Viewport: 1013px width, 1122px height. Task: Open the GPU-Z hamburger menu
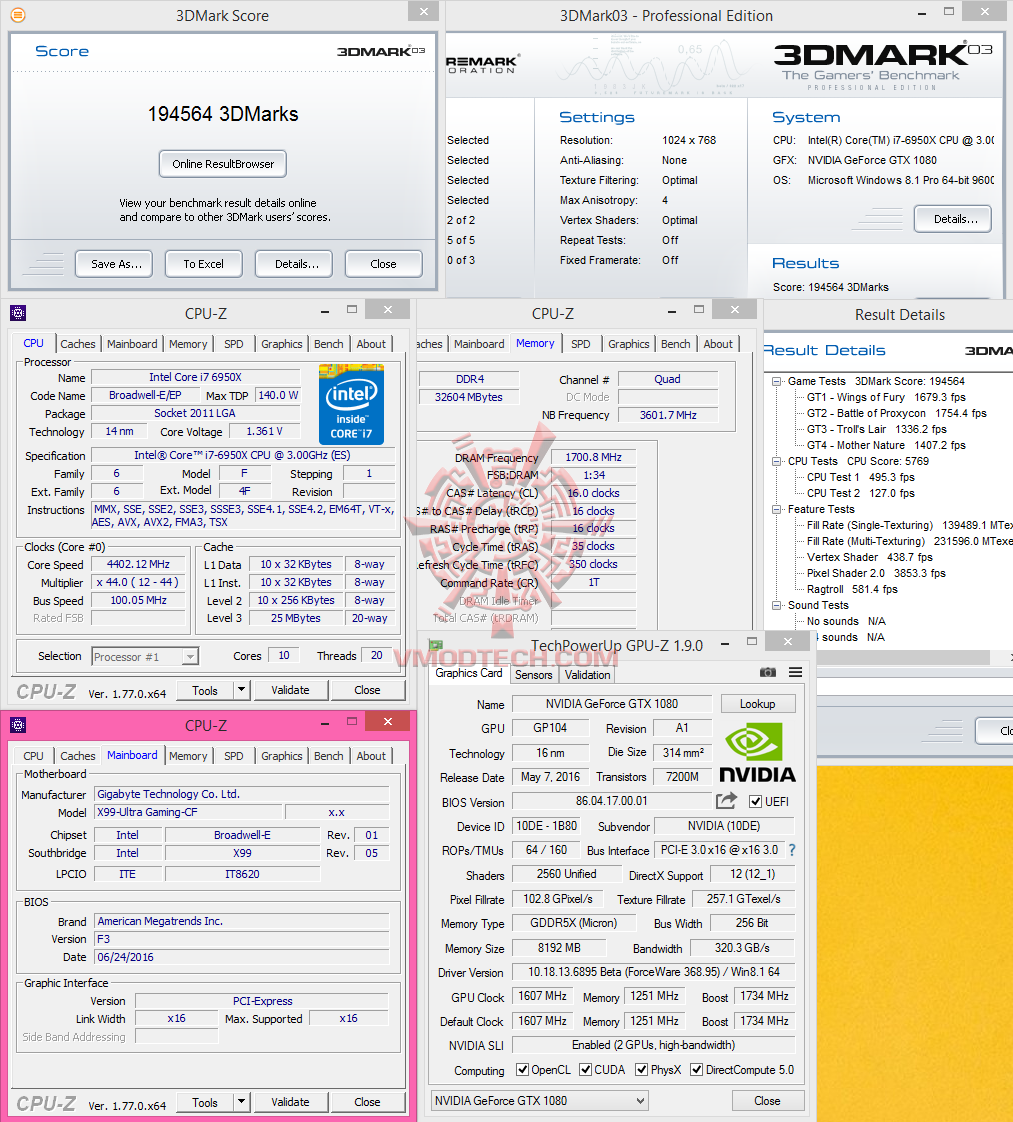796,672
